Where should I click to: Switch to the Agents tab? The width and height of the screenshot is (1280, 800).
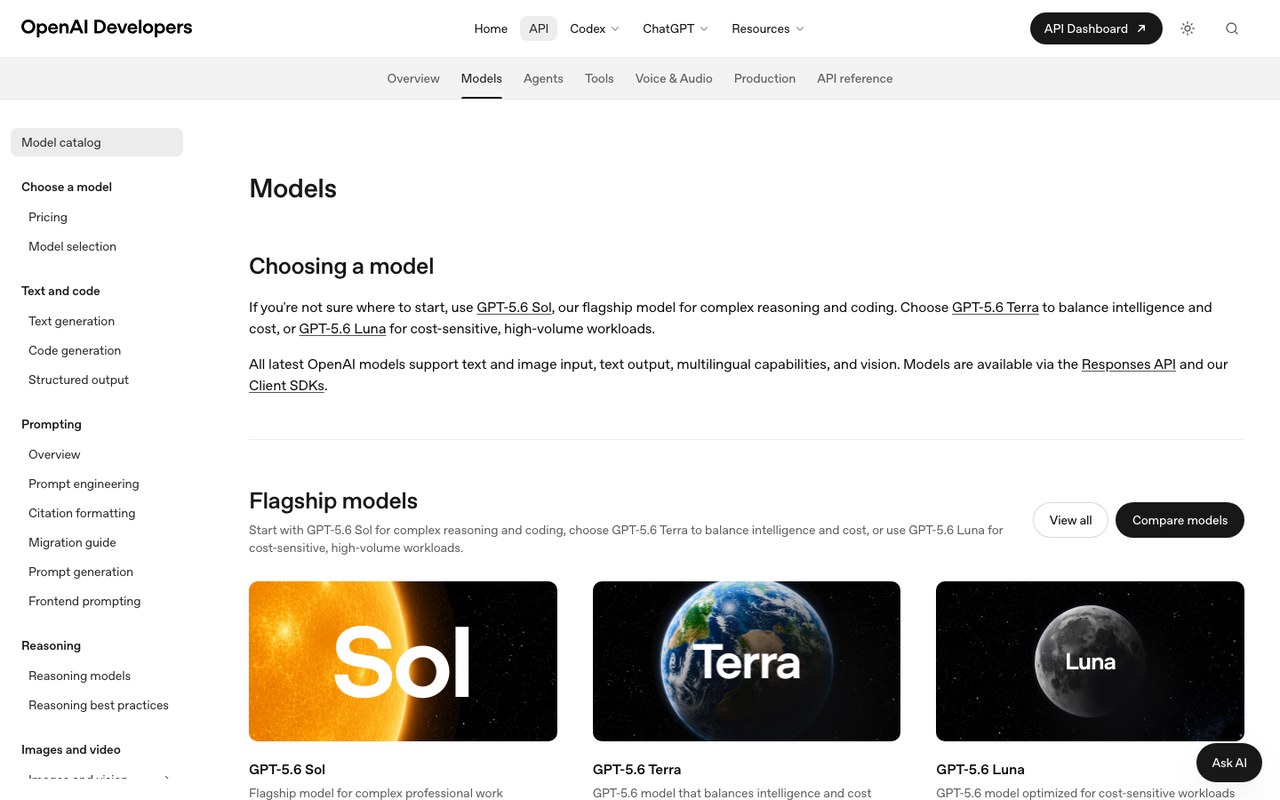(x=543, y=78)
